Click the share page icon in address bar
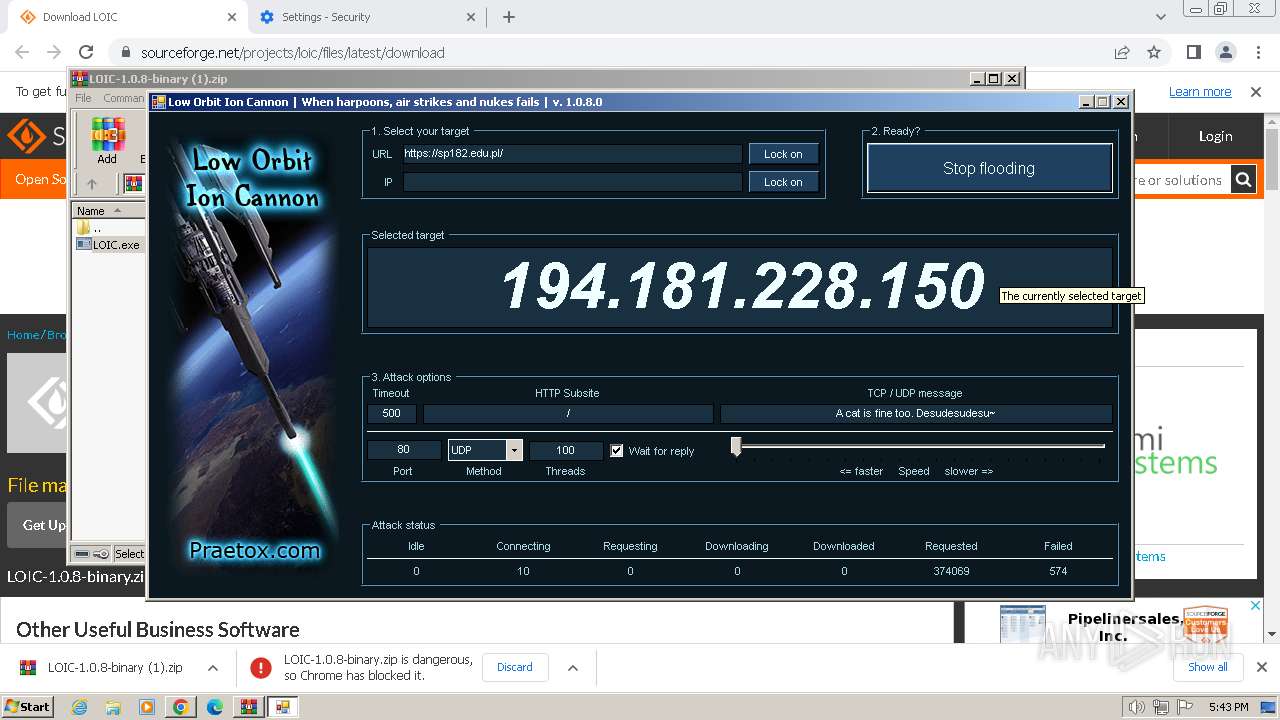 pos(1122,52)
